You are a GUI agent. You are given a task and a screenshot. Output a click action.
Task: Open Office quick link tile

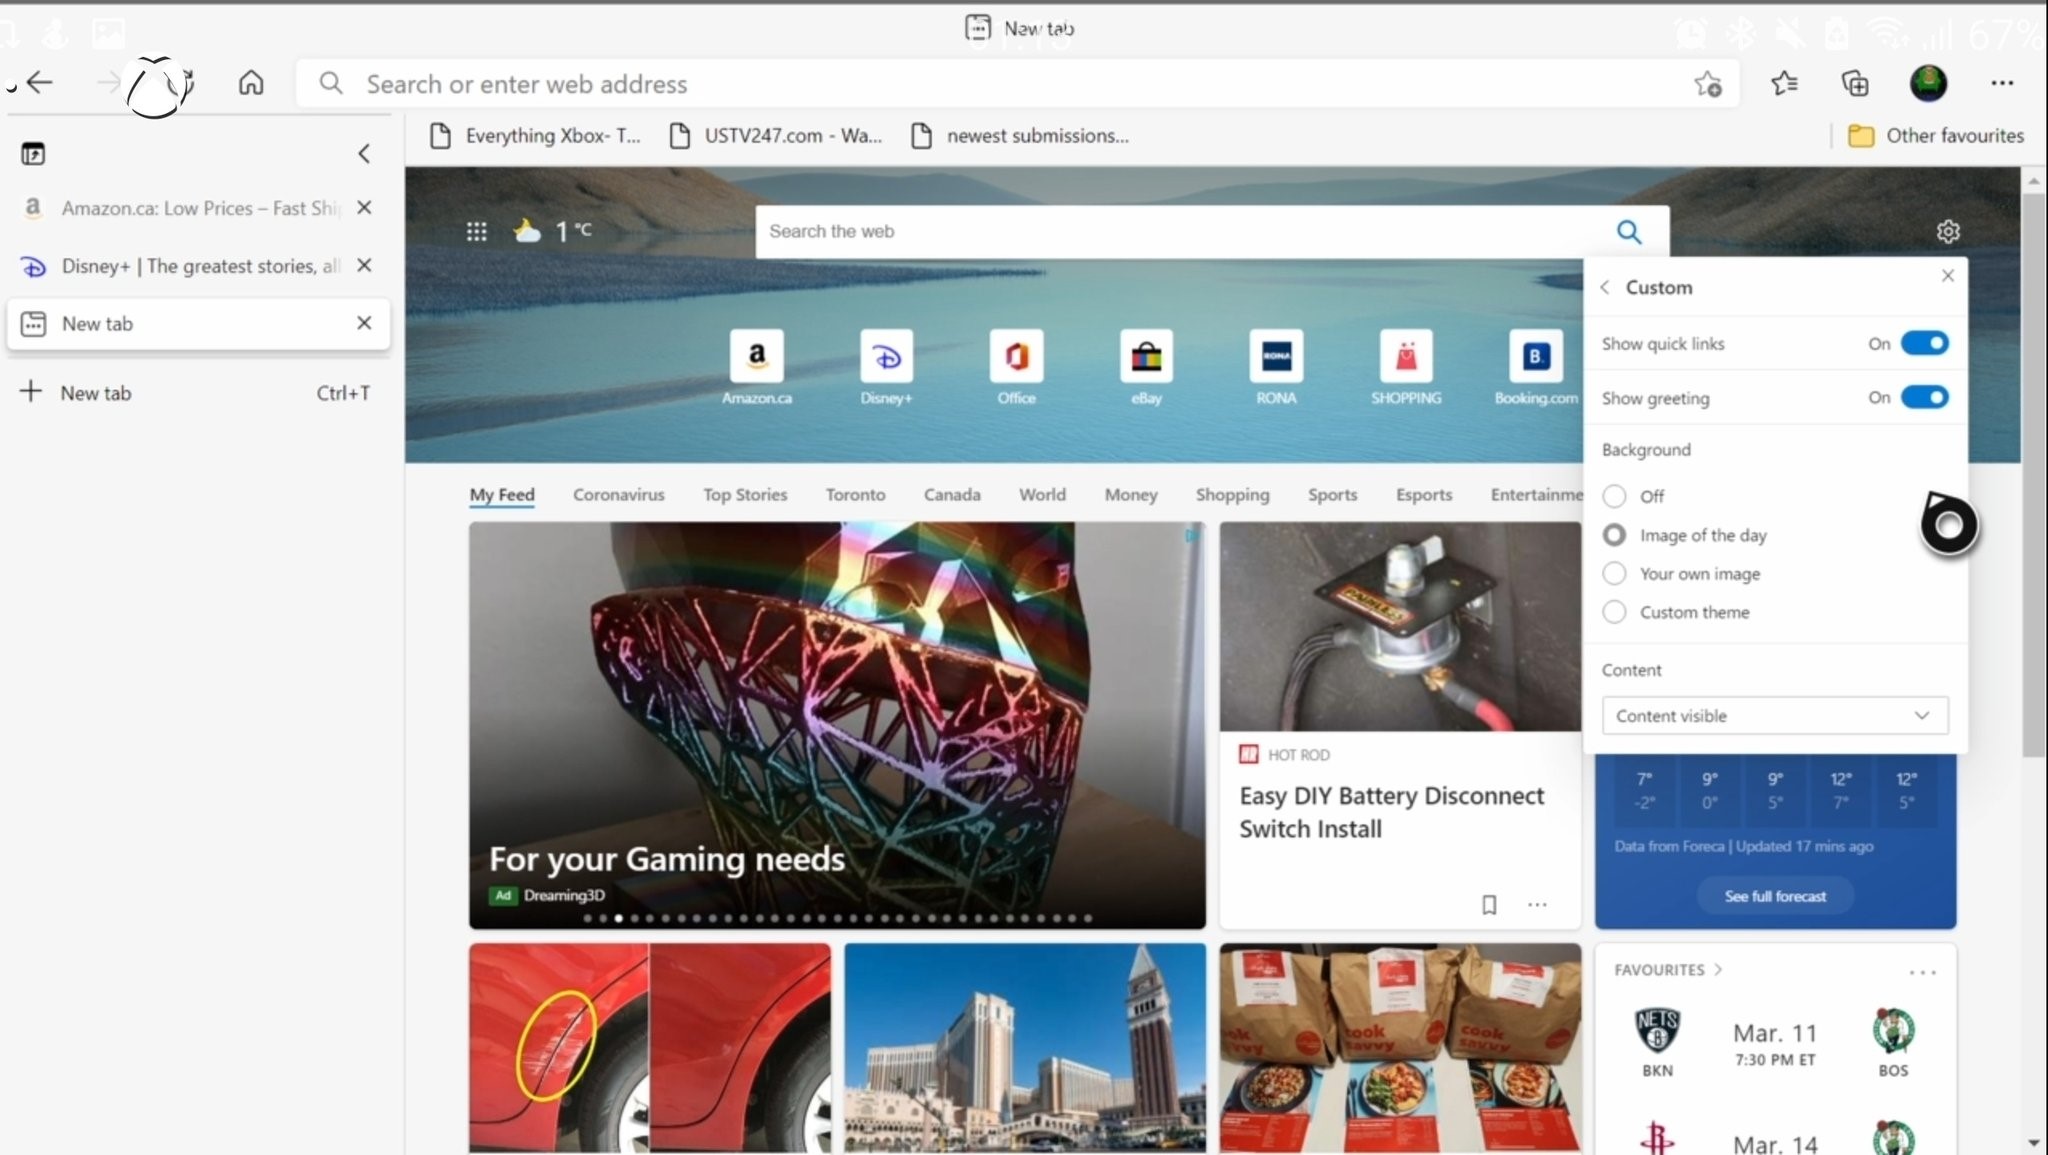click(1017, 367)
